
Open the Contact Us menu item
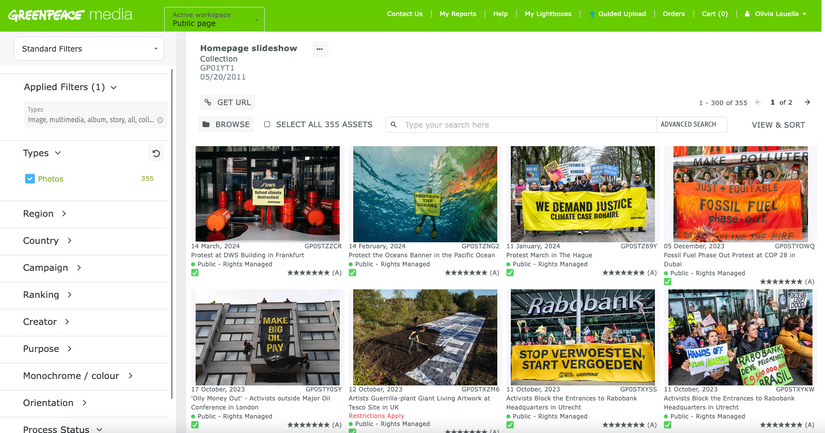pyautogui.click(x=404, y=15)
